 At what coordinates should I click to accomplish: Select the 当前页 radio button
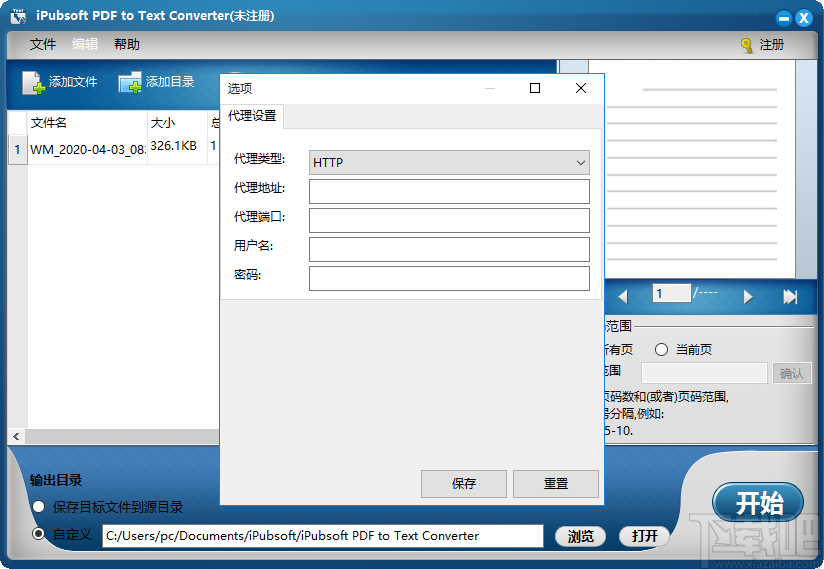(x=661, y=349)
